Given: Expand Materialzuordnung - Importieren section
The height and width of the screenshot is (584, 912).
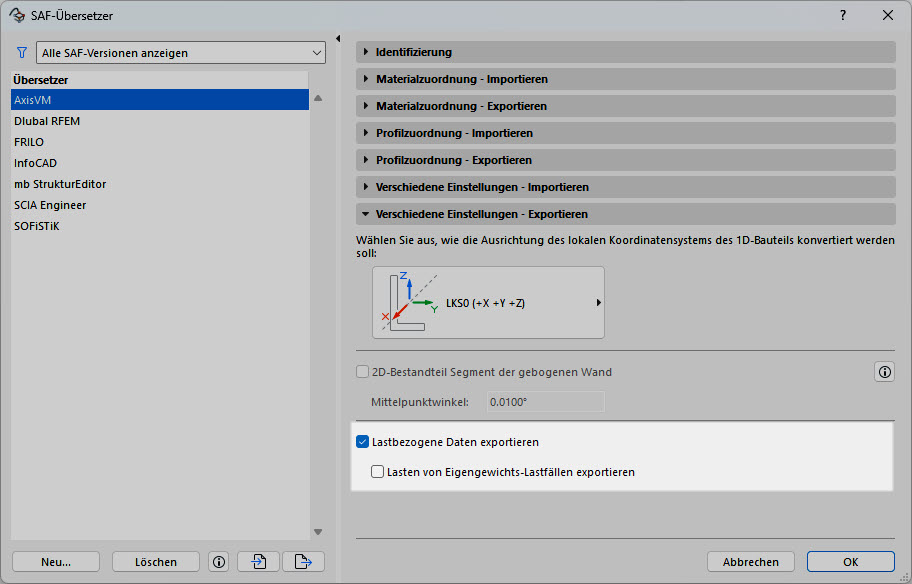Looking at the screenshot, I should point(626,79).
